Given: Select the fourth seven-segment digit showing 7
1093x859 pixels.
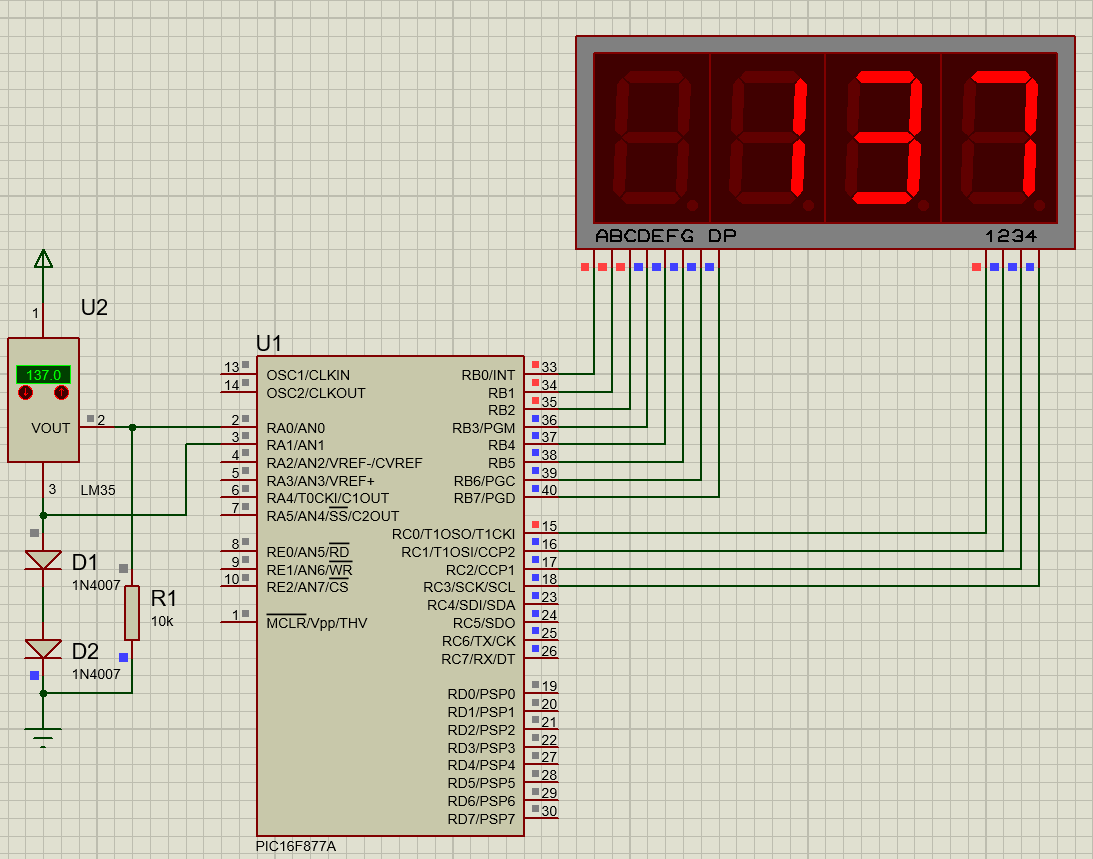Looking at the screenshot, I should [1000, 138].
